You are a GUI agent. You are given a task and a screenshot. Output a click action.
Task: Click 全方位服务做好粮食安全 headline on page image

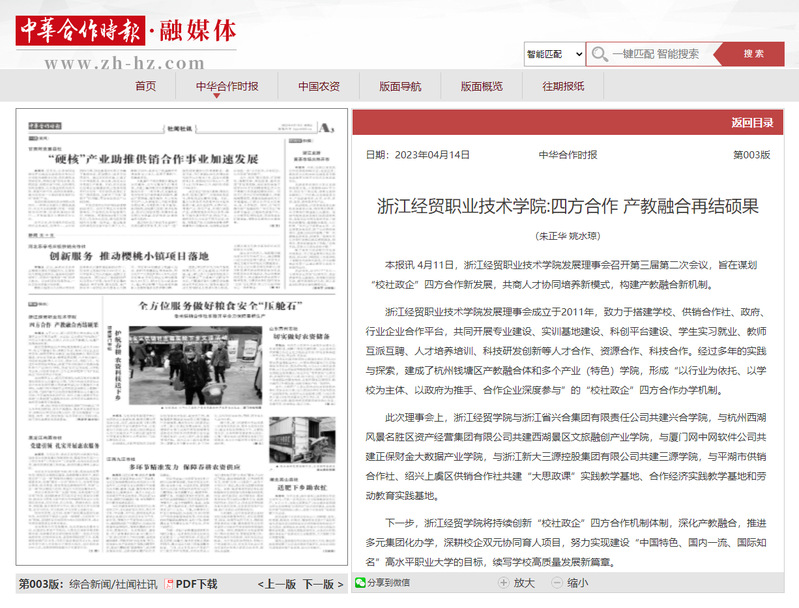click(220, 302)
